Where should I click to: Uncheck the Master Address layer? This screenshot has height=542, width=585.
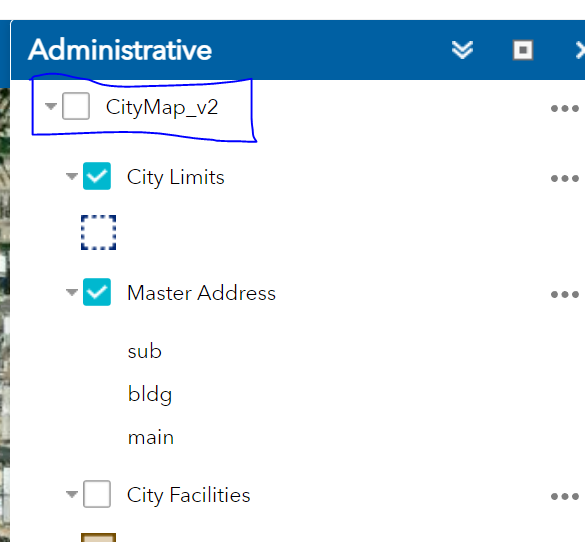point(97,292)
